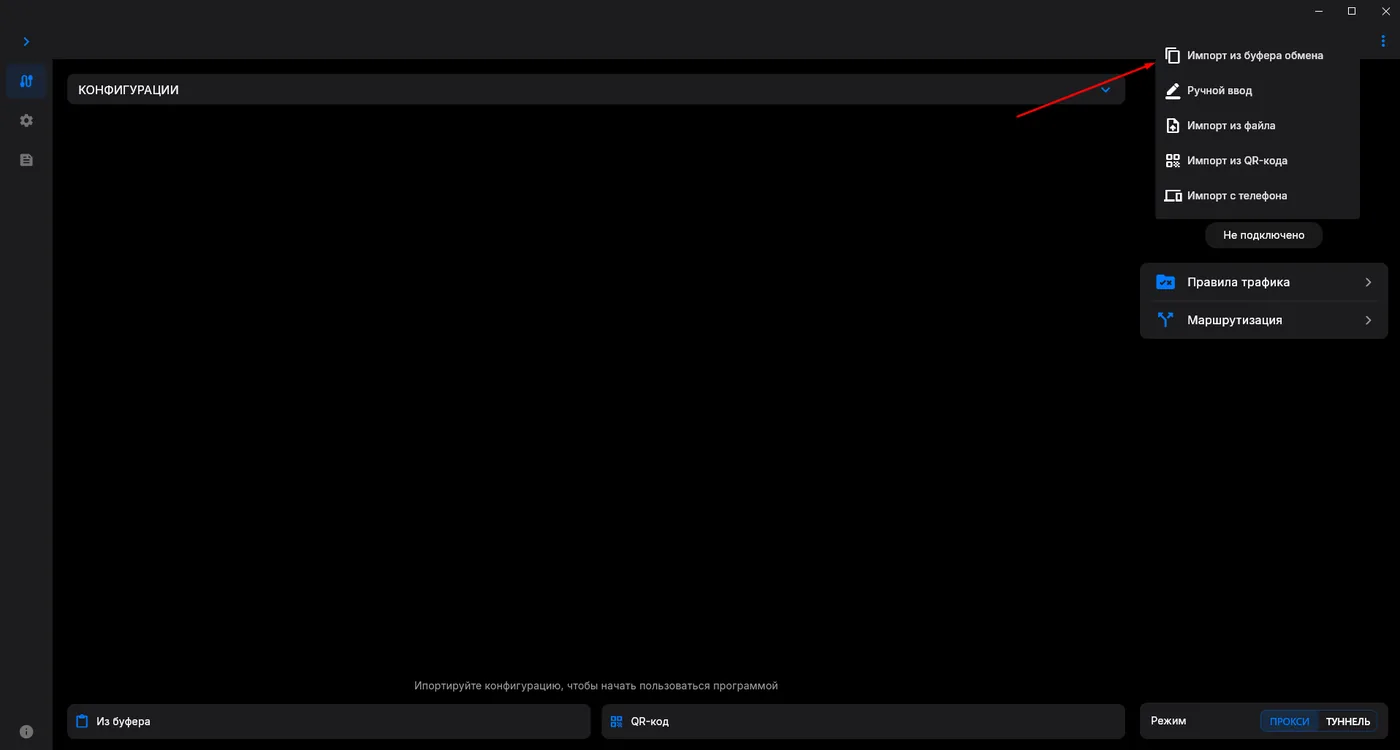
Task: Click the blue three-dot menu icon
Action: 1383,41
